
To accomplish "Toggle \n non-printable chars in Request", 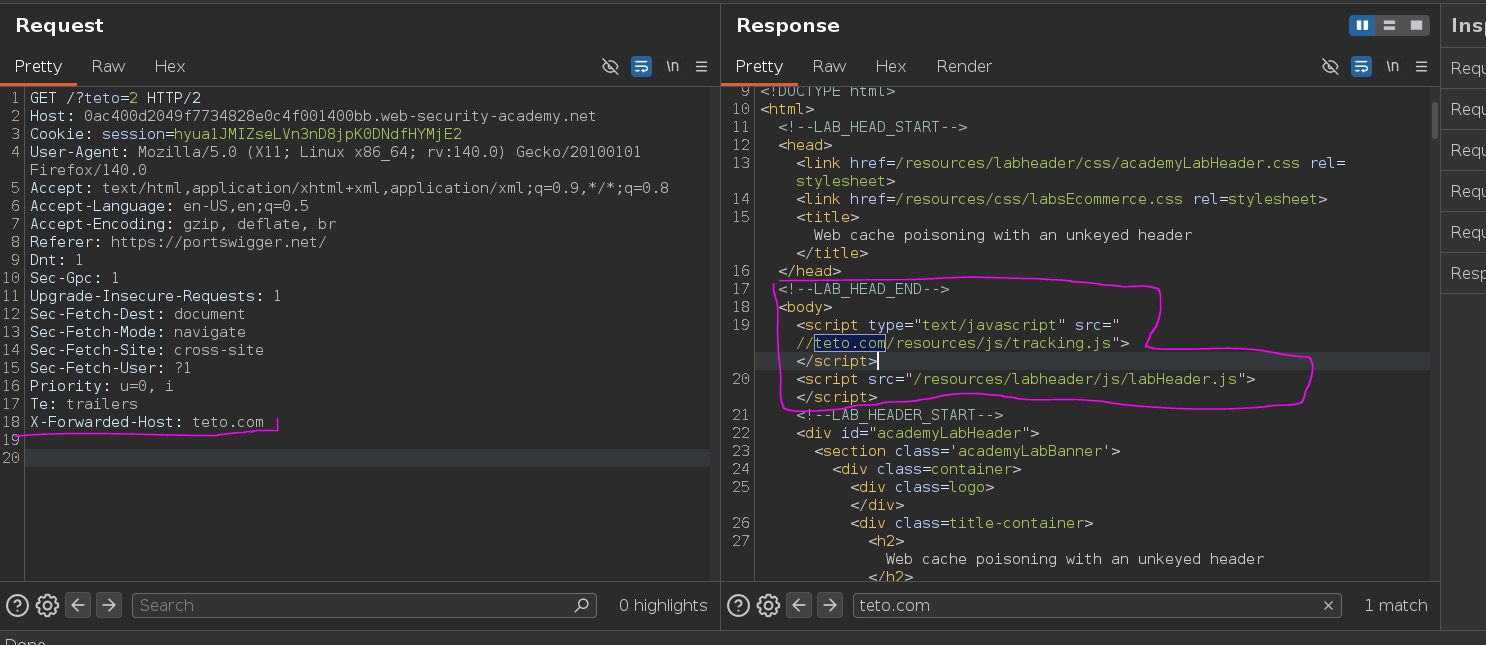I will pyautogui.click(x=672, y=66).
